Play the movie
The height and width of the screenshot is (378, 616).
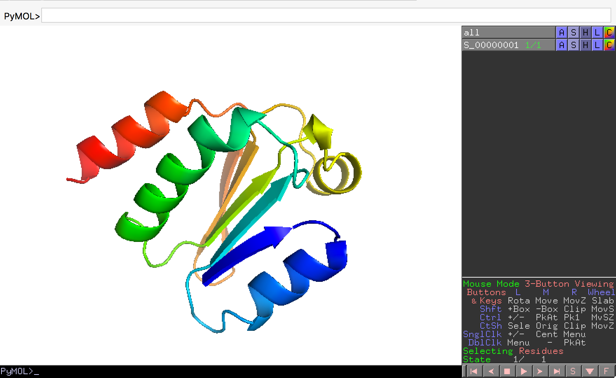[x=524, y=371]
